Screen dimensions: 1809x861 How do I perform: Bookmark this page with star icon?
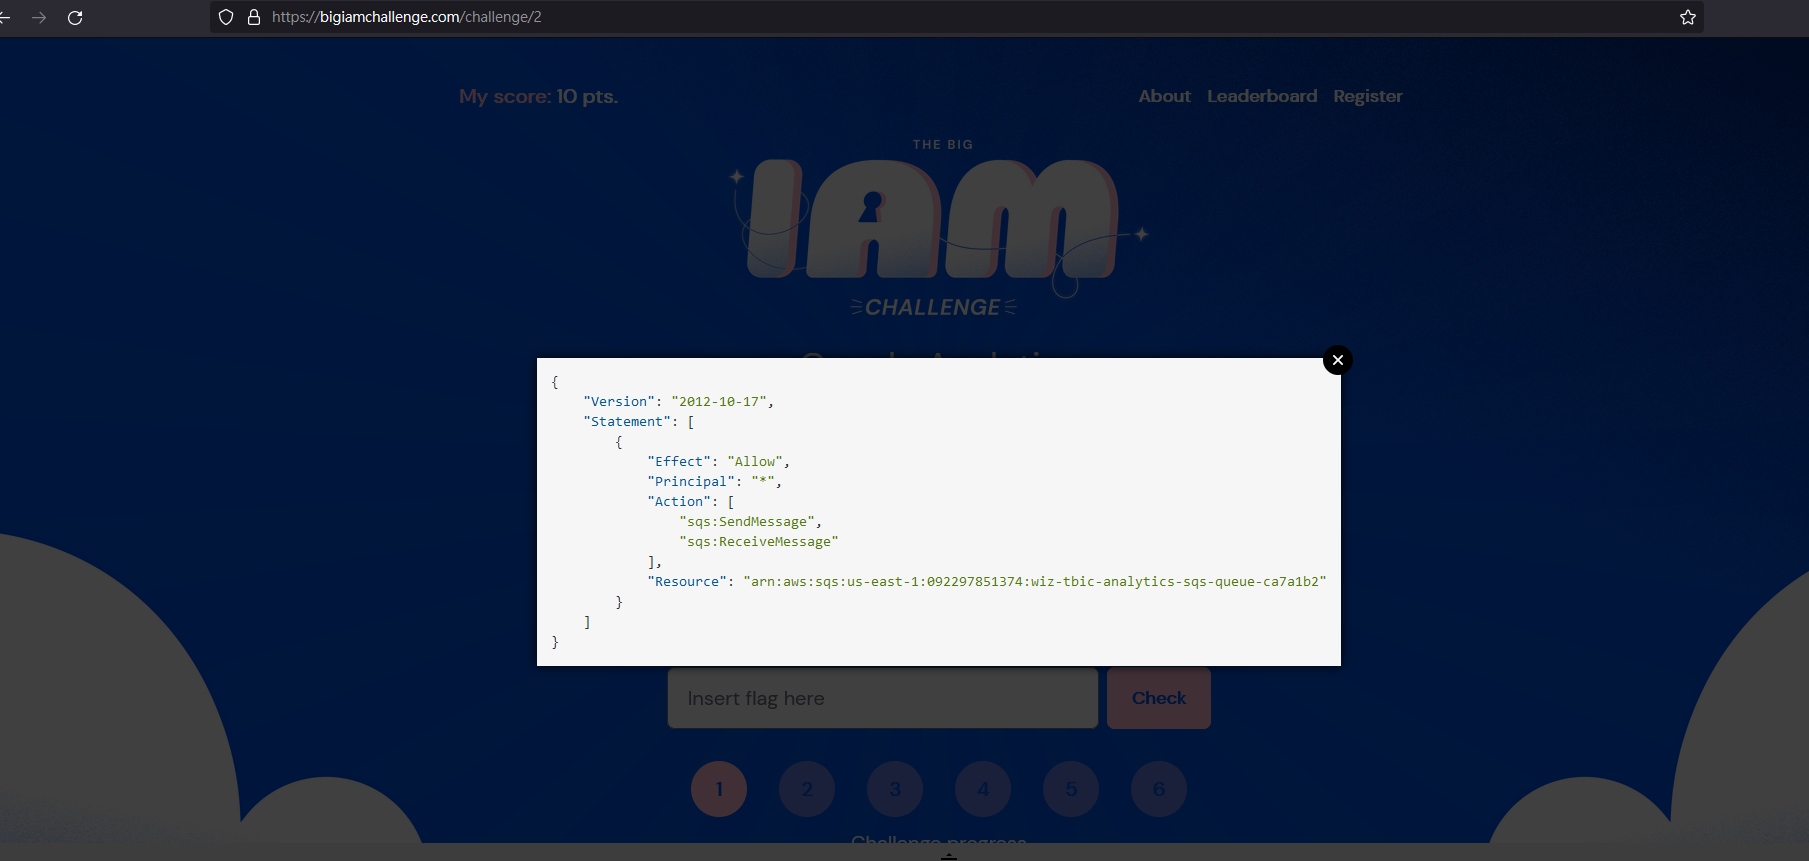(x=1688, y=17)
